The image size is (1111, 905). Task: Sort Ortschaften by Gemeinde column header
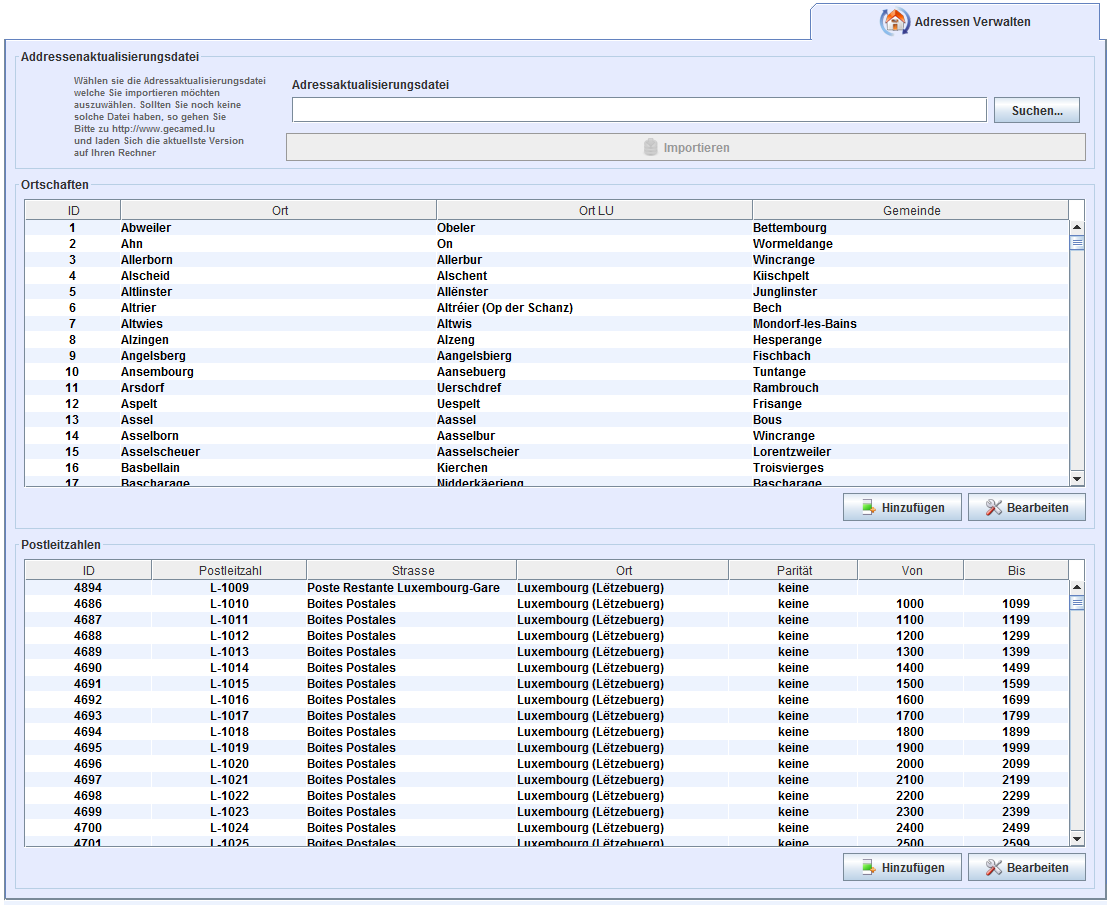[910, 211]
